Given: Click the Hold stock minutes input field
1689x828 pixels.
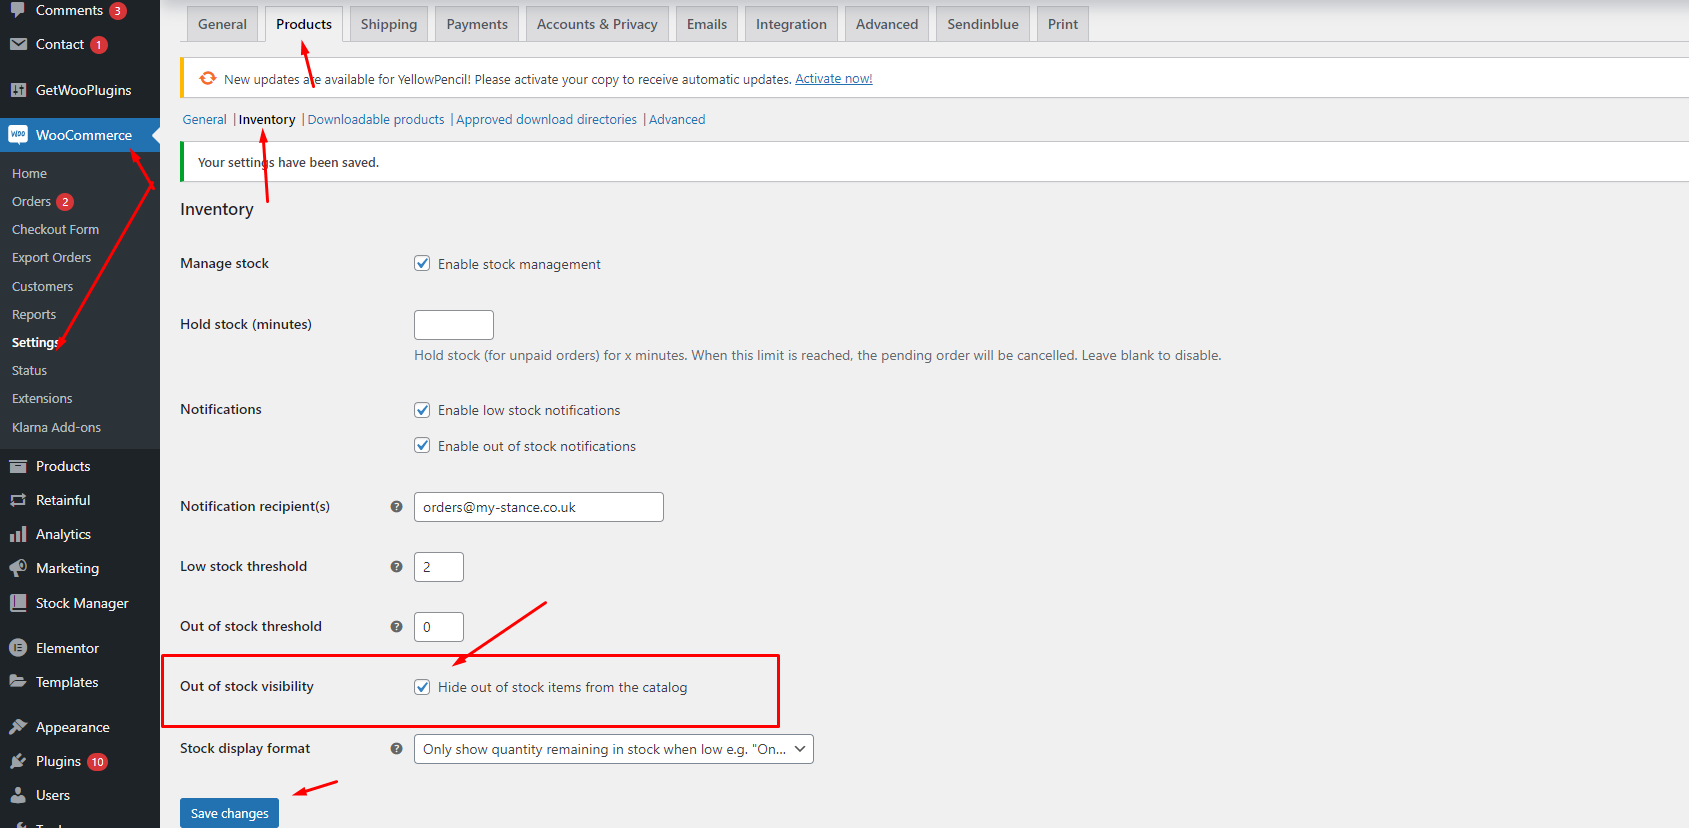Looking at the screenshot, I should (x=454, y=325).
